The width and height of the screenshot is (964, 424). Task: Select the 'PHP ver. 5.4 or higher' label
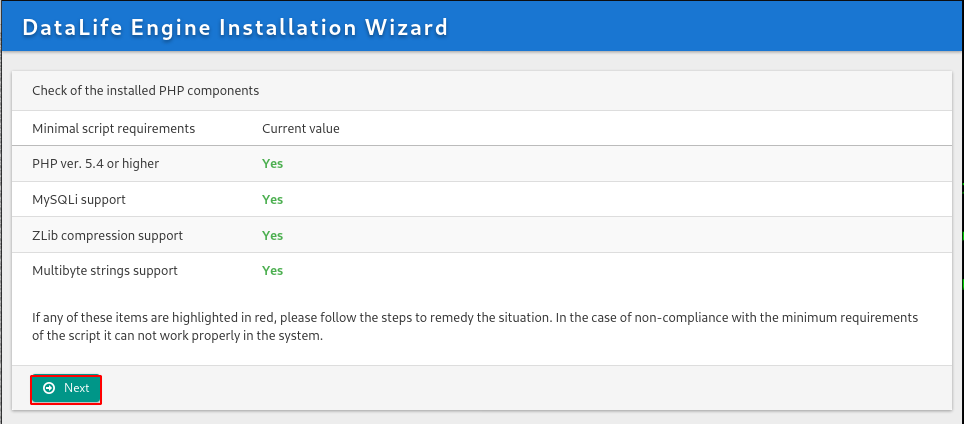pyautogui.click(x=95, y=164)
